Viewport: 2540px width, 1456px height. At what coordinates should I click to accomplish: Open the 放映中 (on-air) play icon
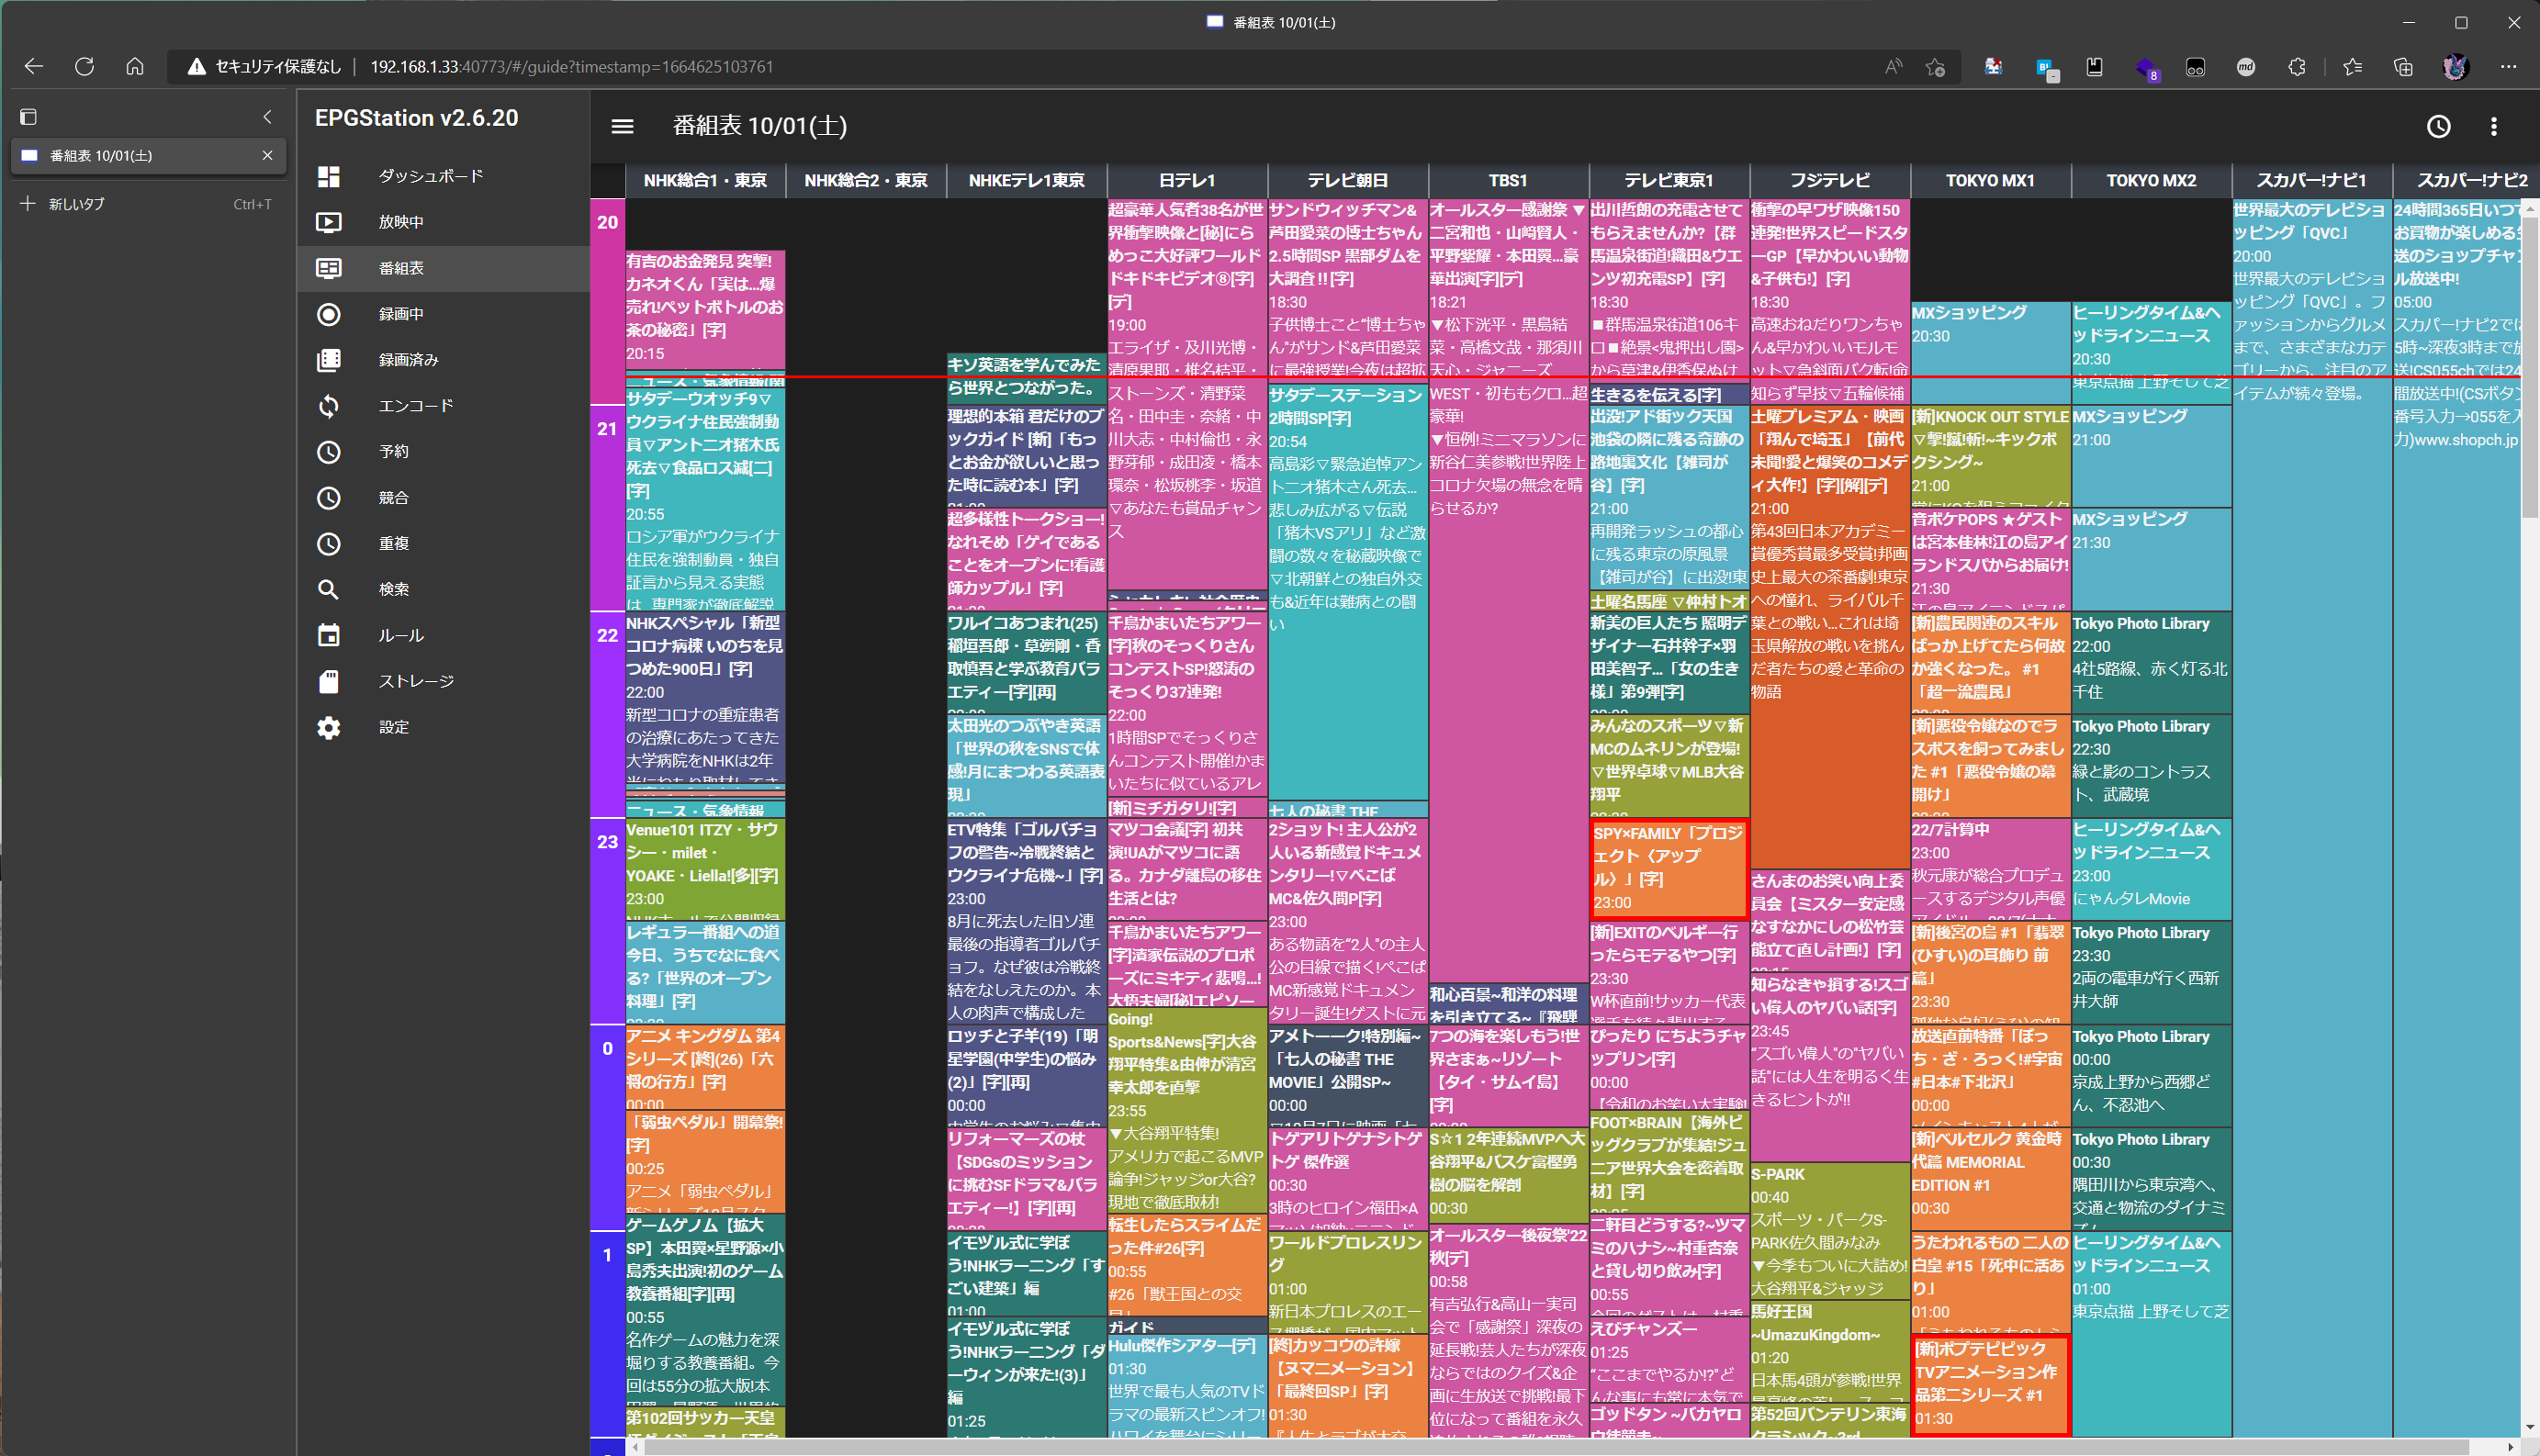click(328, 222)
